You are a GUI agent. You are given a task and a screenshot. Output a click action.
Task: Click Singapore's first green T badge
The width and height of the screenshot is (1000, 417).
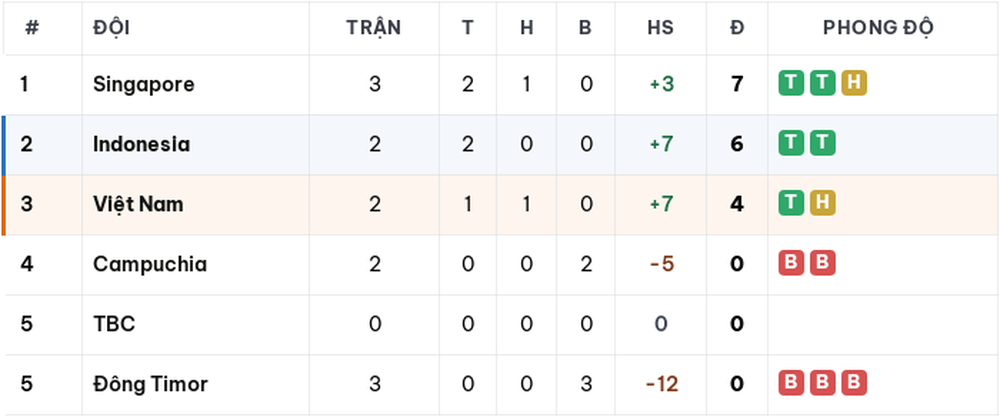point(791,84)
